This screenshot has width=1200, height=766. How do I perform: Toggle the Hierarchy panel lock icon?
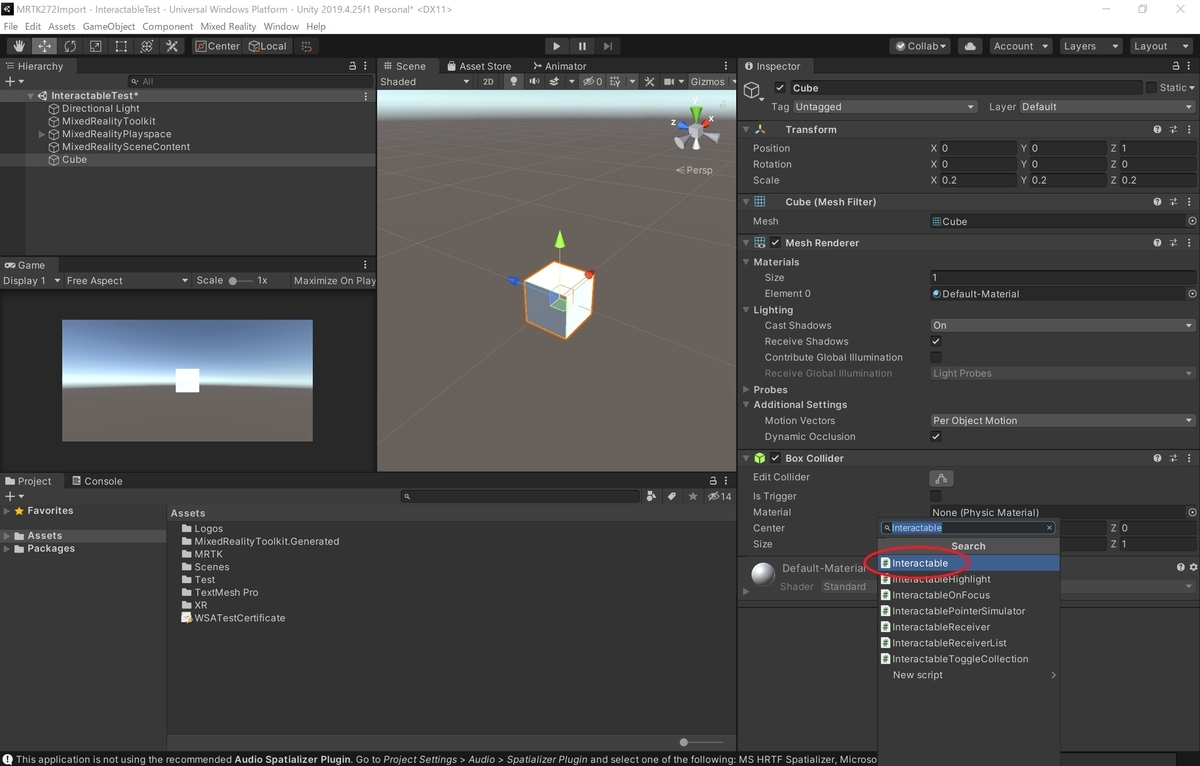352,66
